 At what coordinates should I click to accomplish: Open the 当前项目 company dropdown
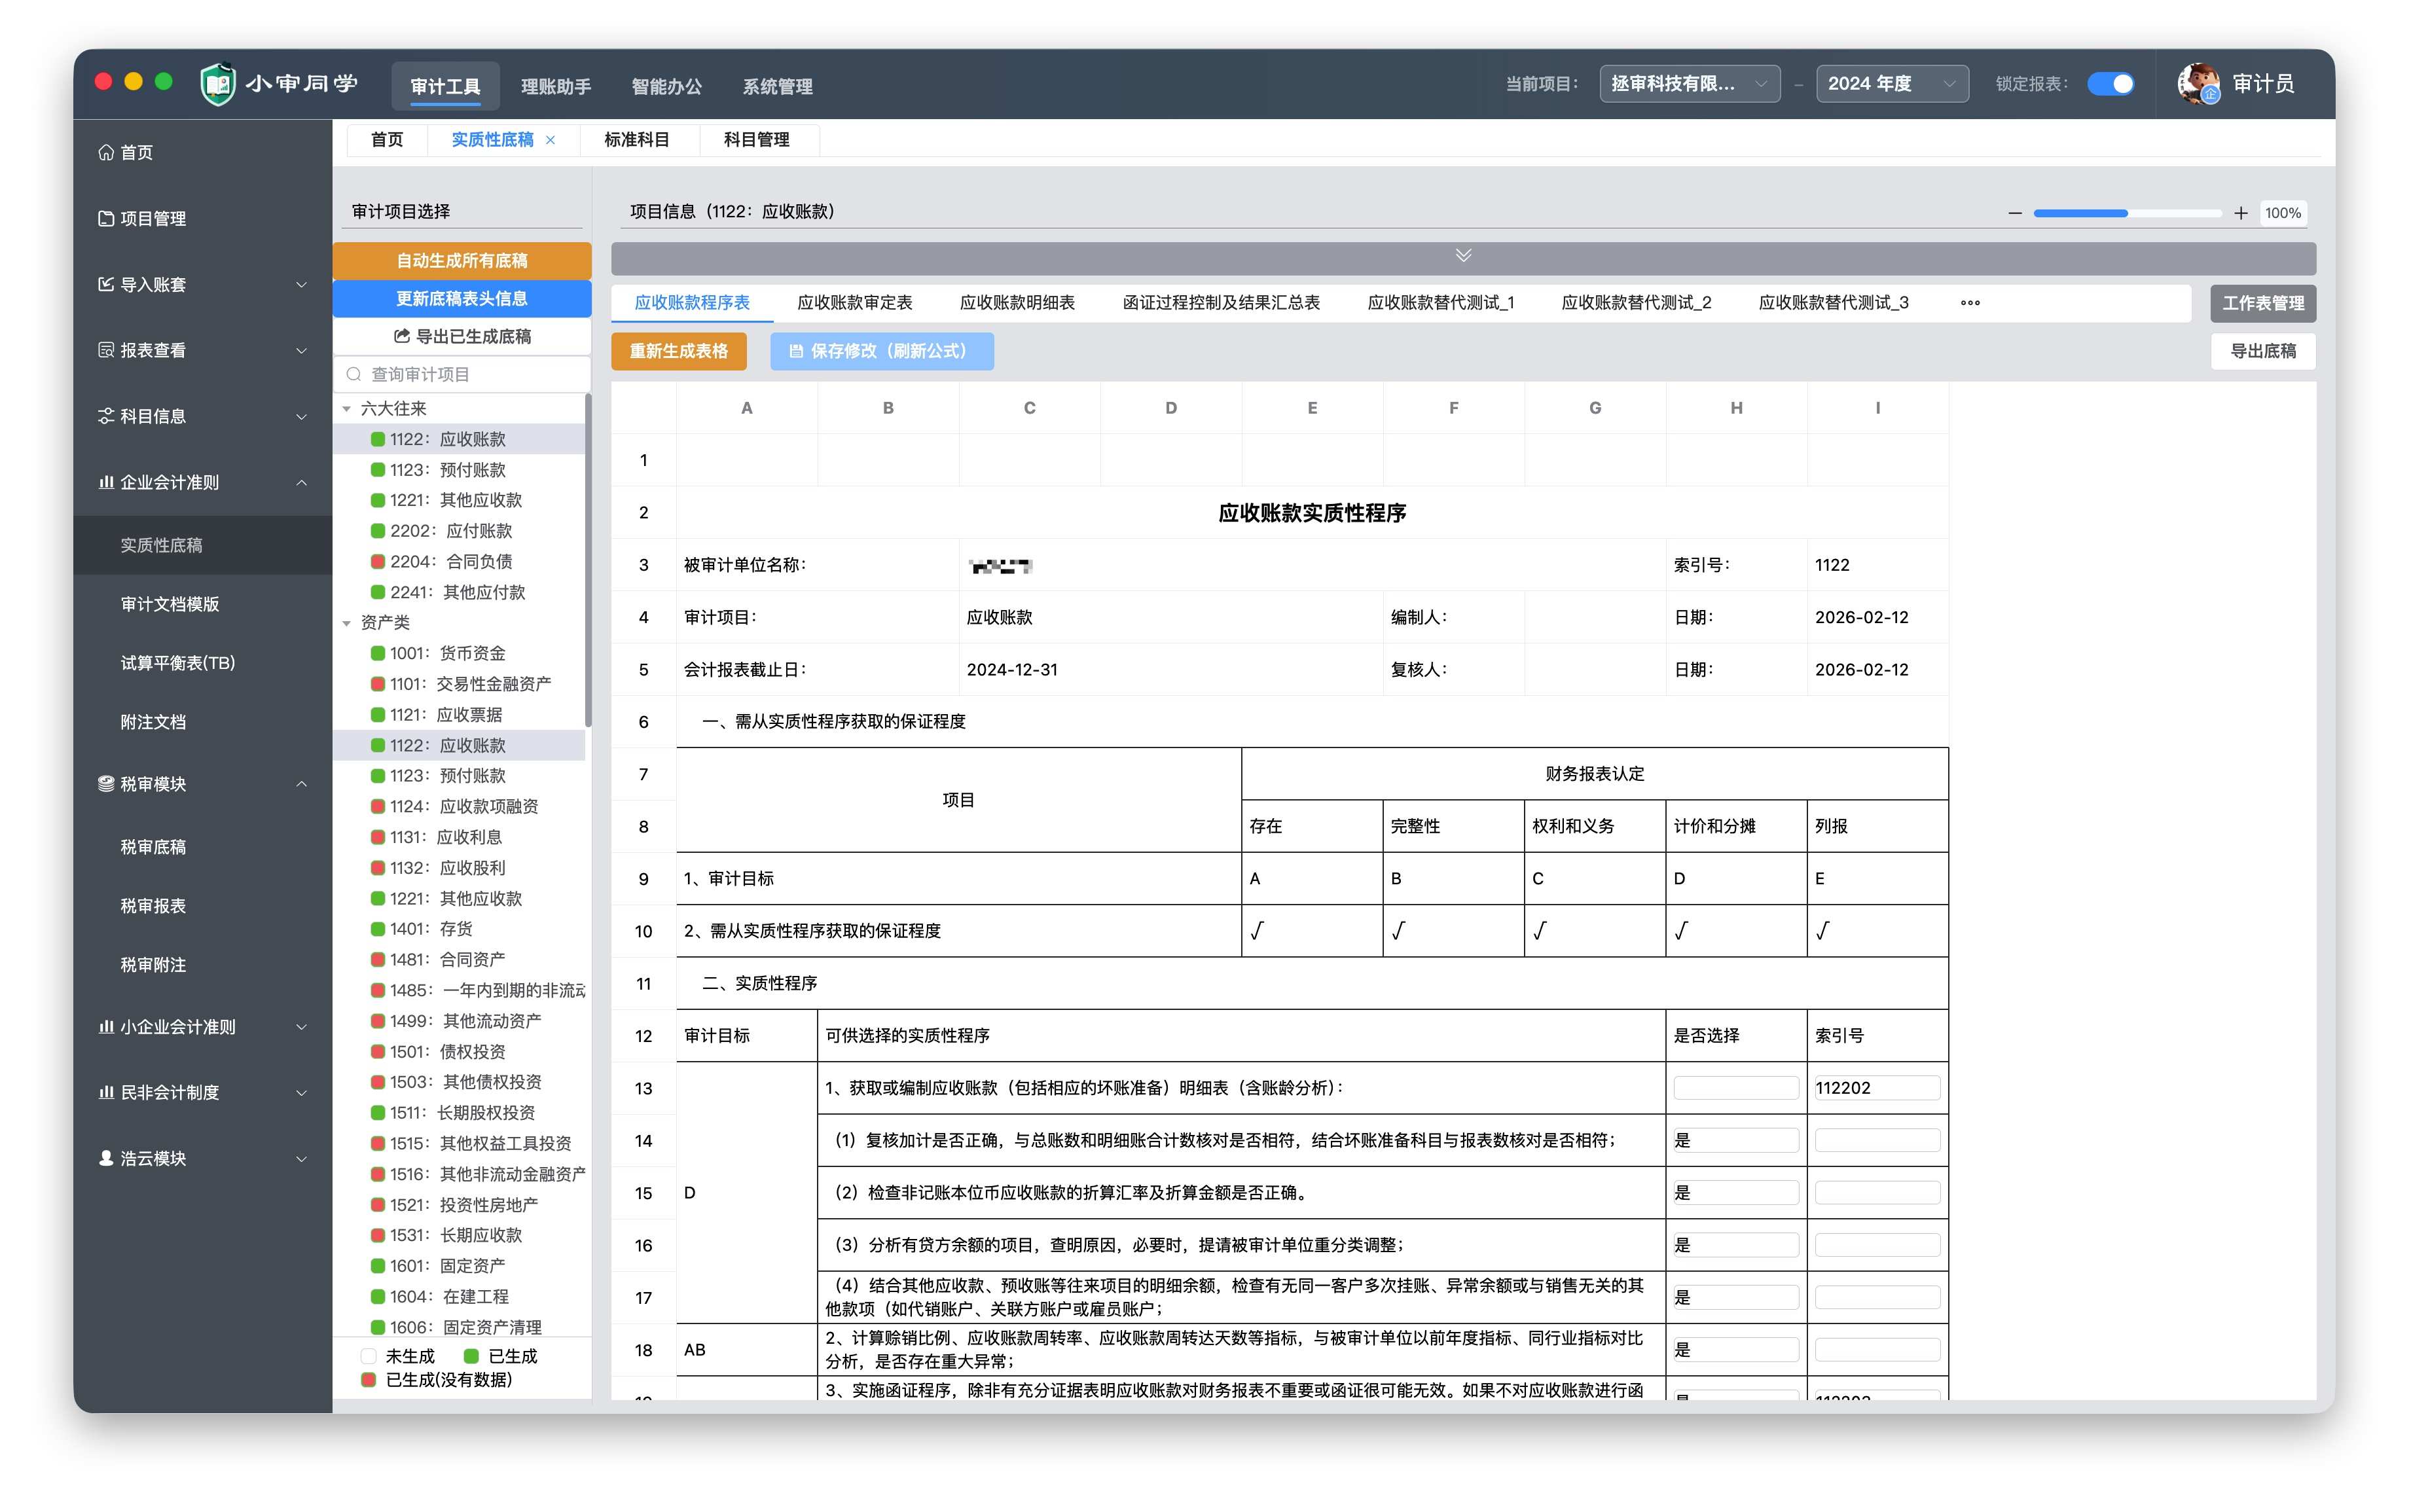[1689, 84]
